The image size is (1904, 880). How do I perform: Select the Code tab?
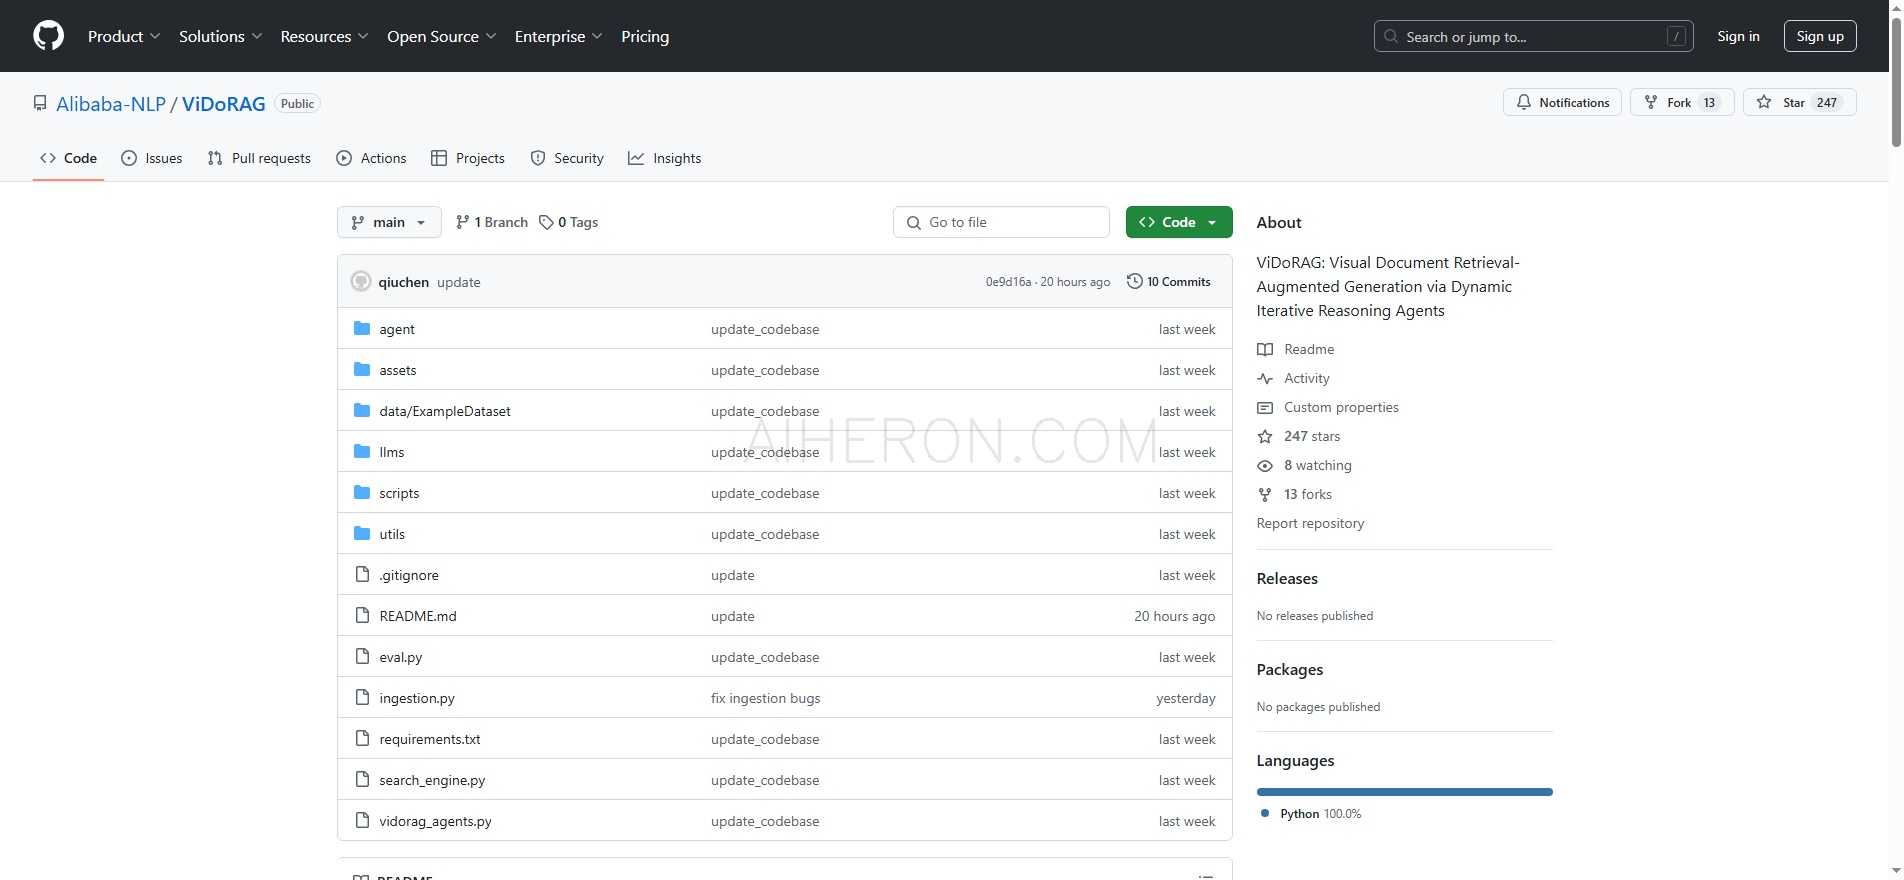[x=68, y=158]
